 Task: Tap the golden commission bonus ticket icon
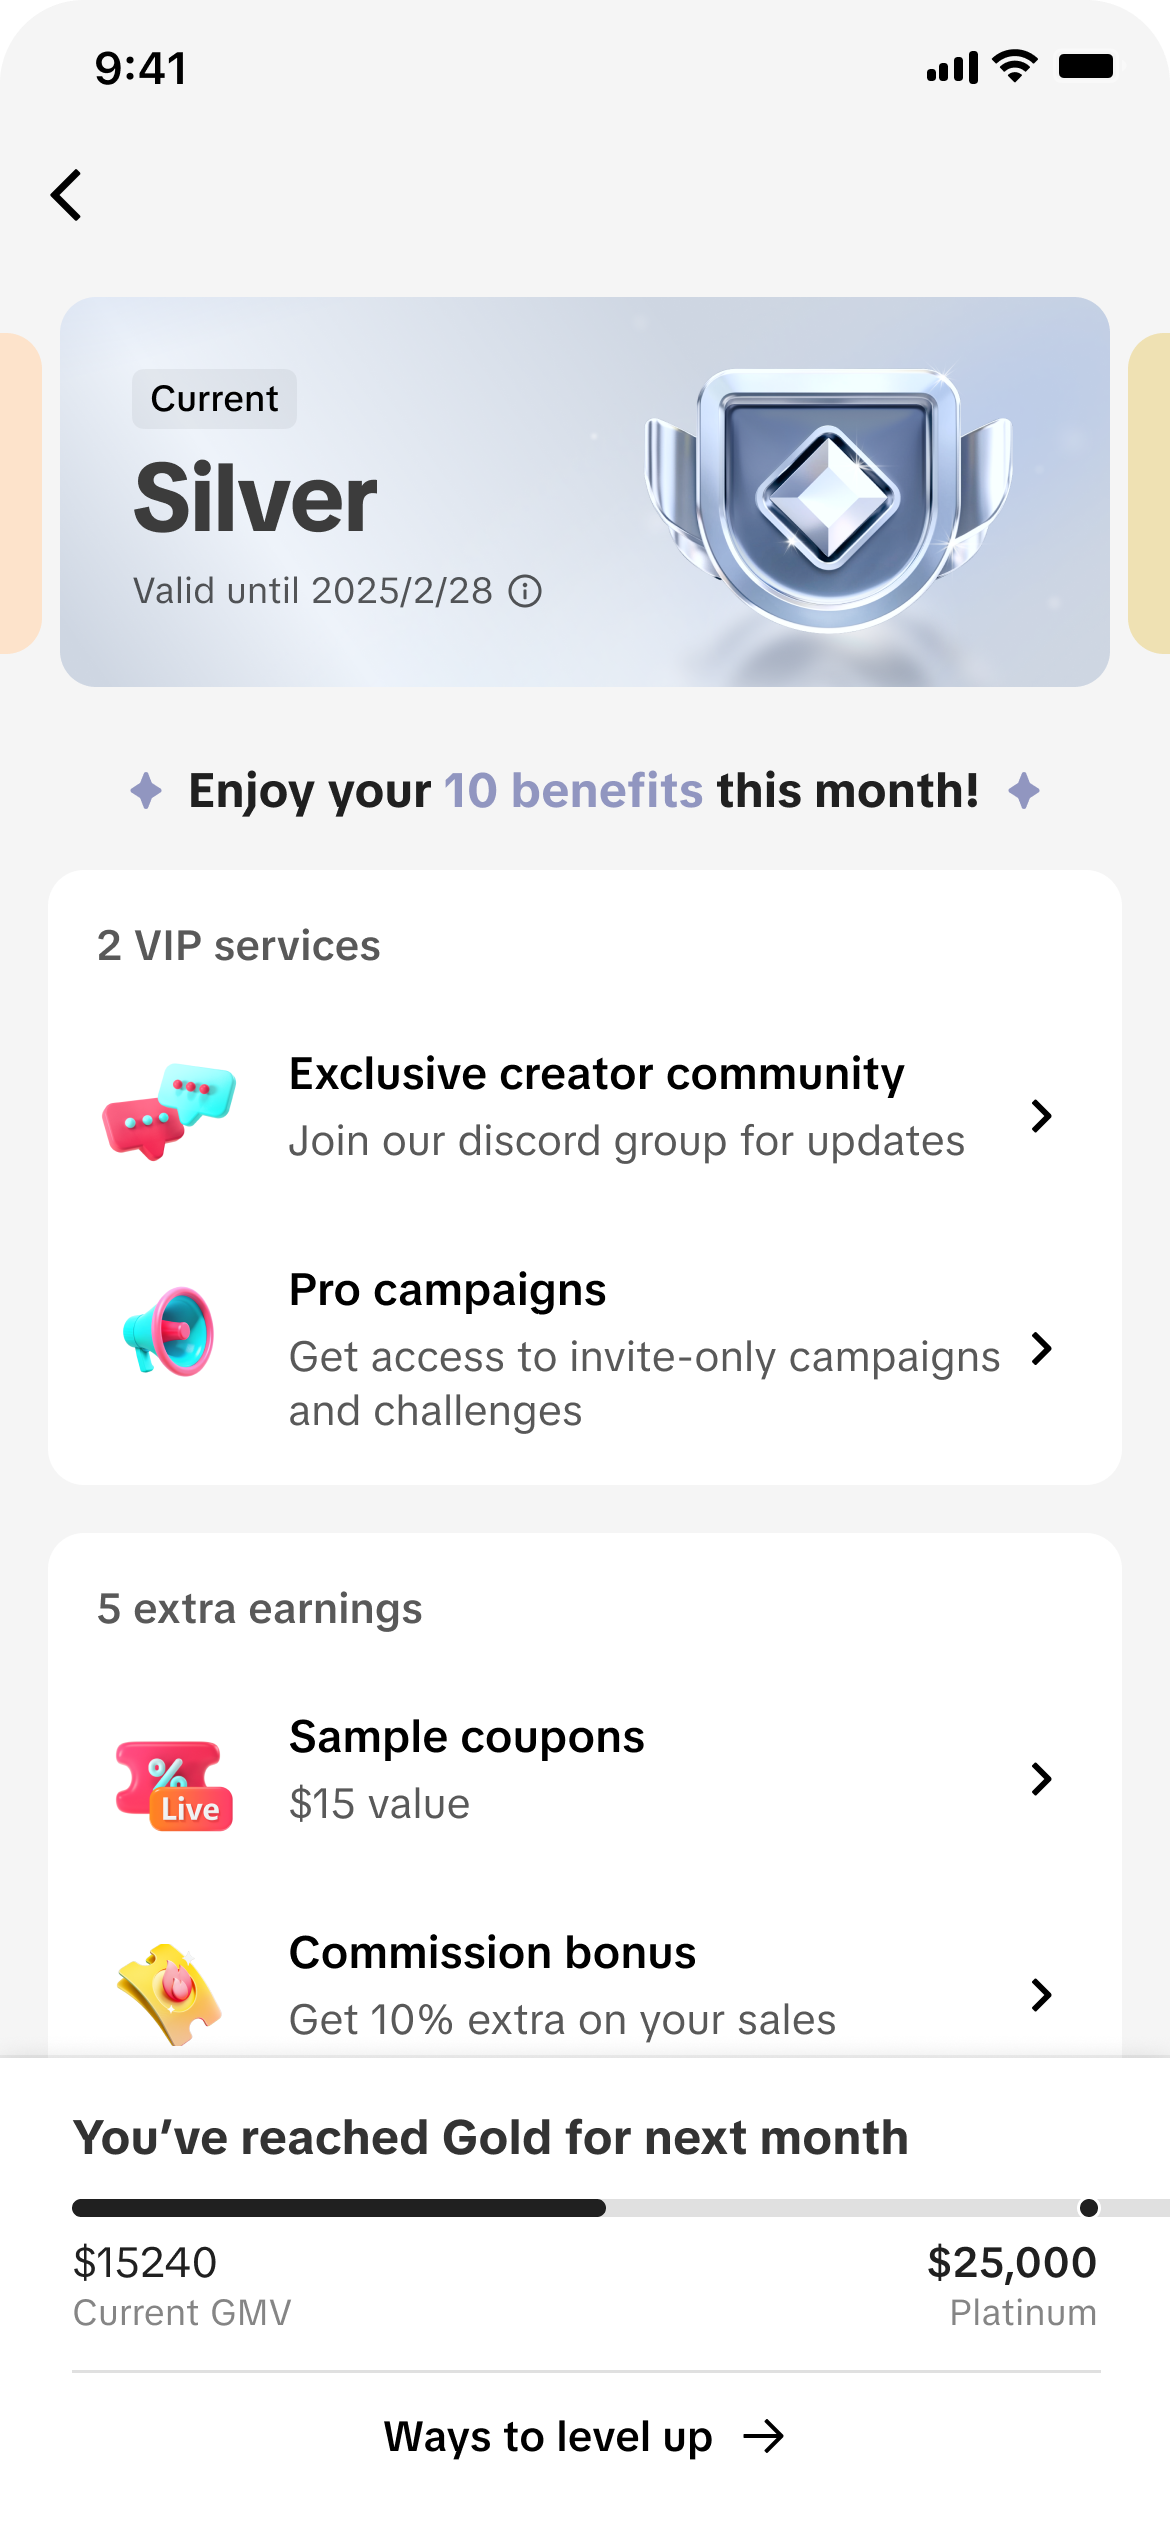pos(169,1994)
